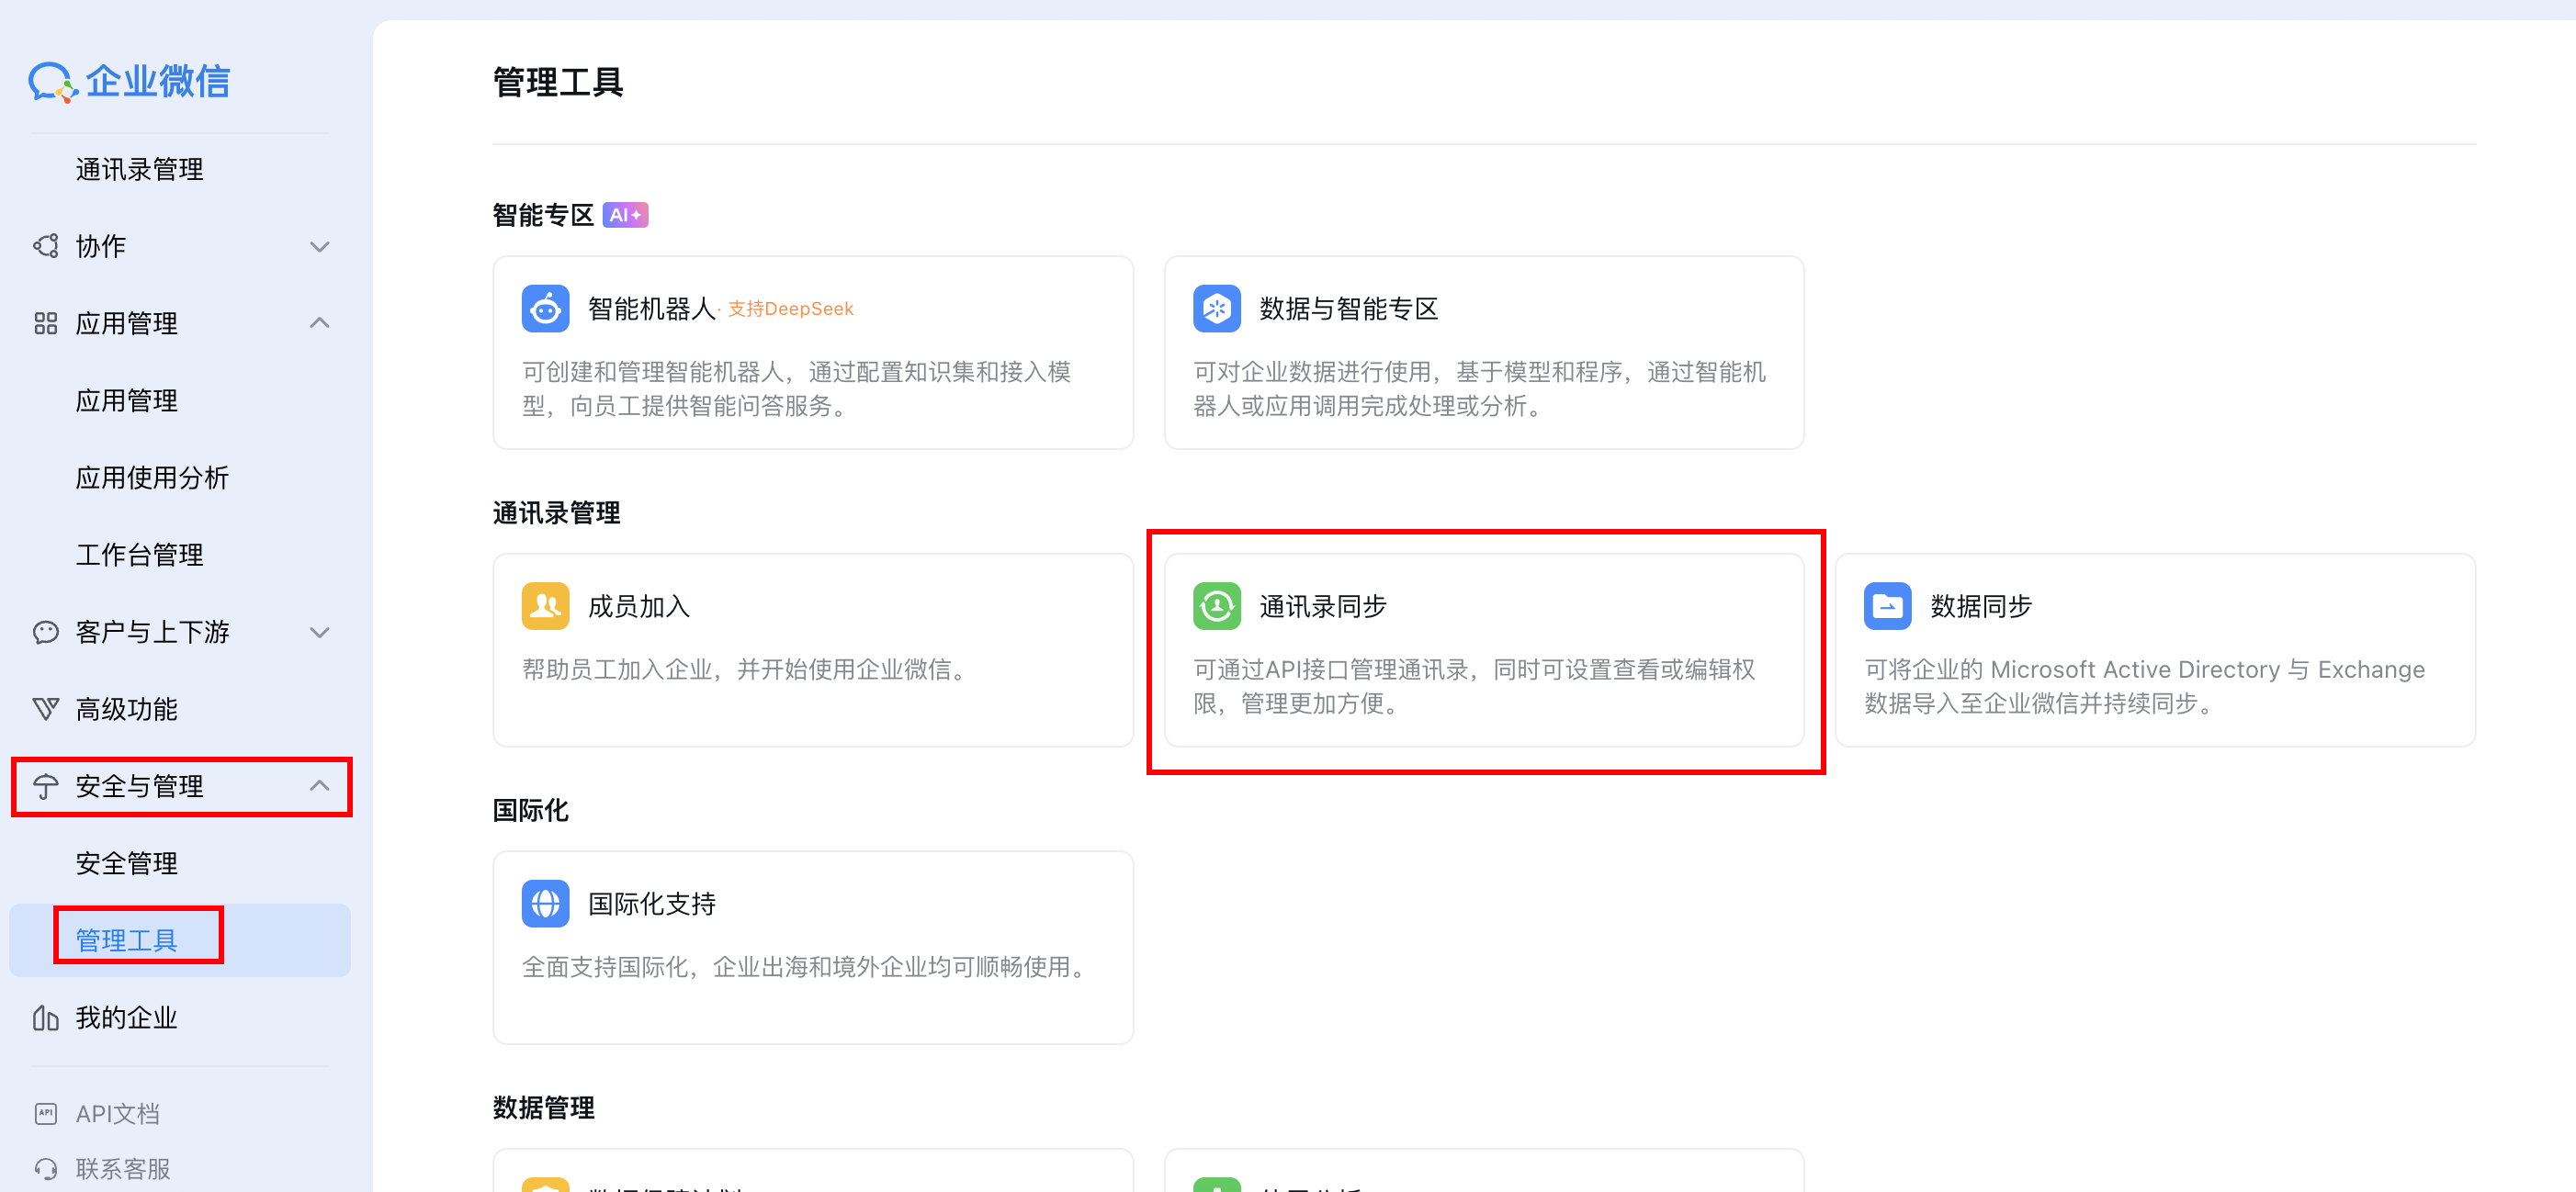Open 通讯录管理 in the sidebar
Viewport: 2576px width, 1192px height.
pyautogui.click(x=140, y=170)
